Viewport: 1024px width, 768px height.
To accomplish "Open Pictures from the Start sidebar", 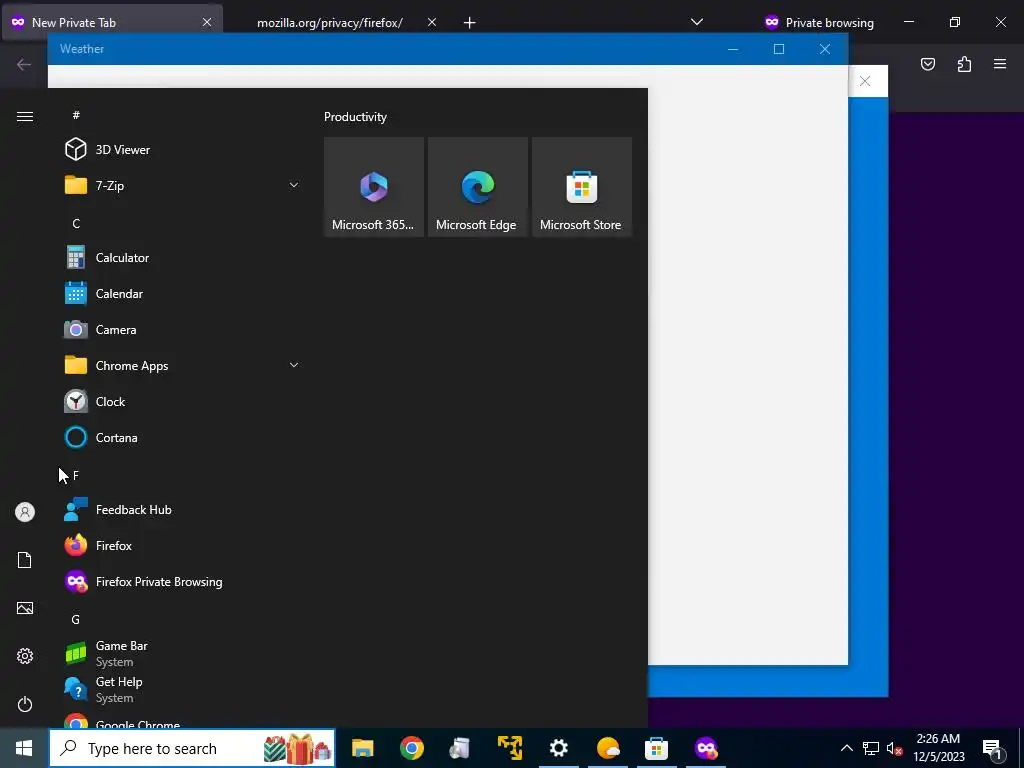I will tap(25, 608).
